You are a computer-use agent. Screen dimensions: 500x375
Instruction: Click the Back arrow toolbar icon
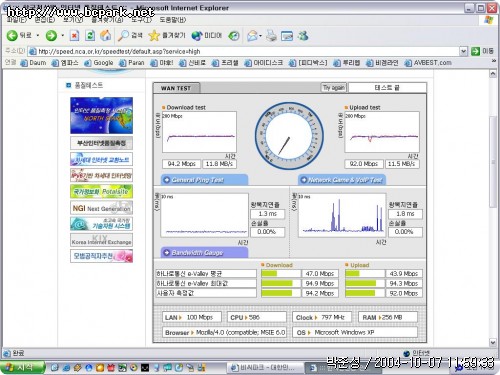pyautogui.click(x=12, y=35)
